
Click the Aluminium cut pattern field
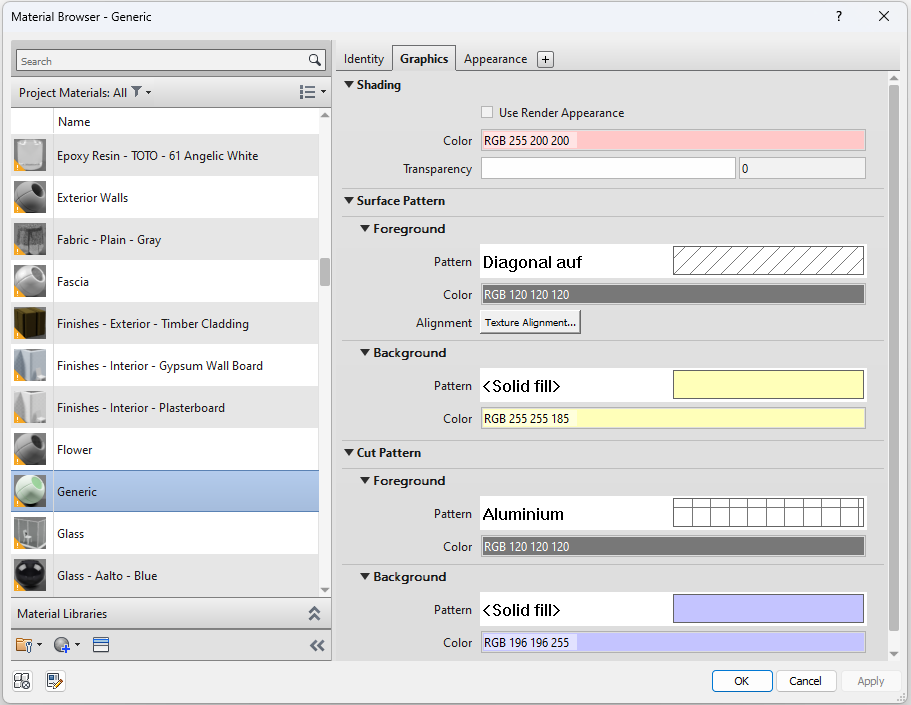tap(673, 513)
